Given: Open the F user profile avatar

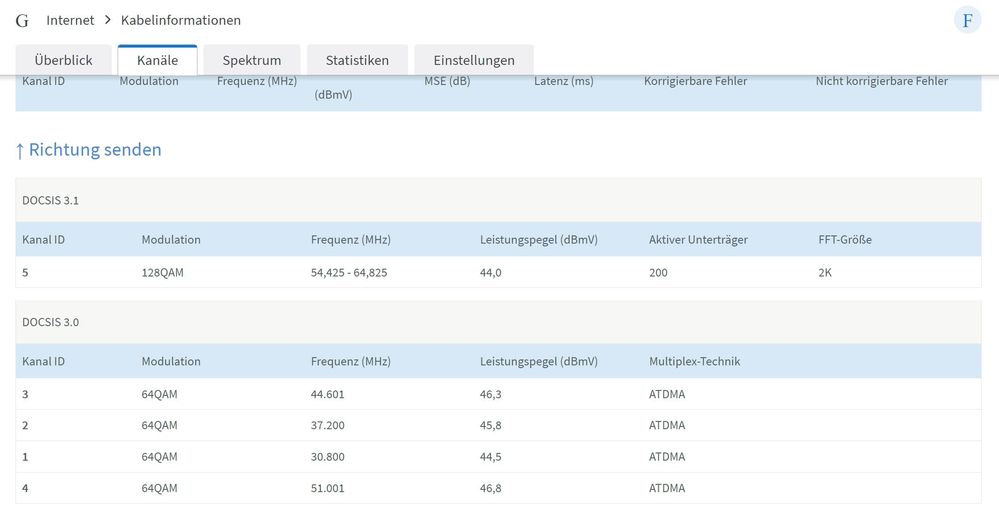Looking at the screenshot, I should click(967, 20).
